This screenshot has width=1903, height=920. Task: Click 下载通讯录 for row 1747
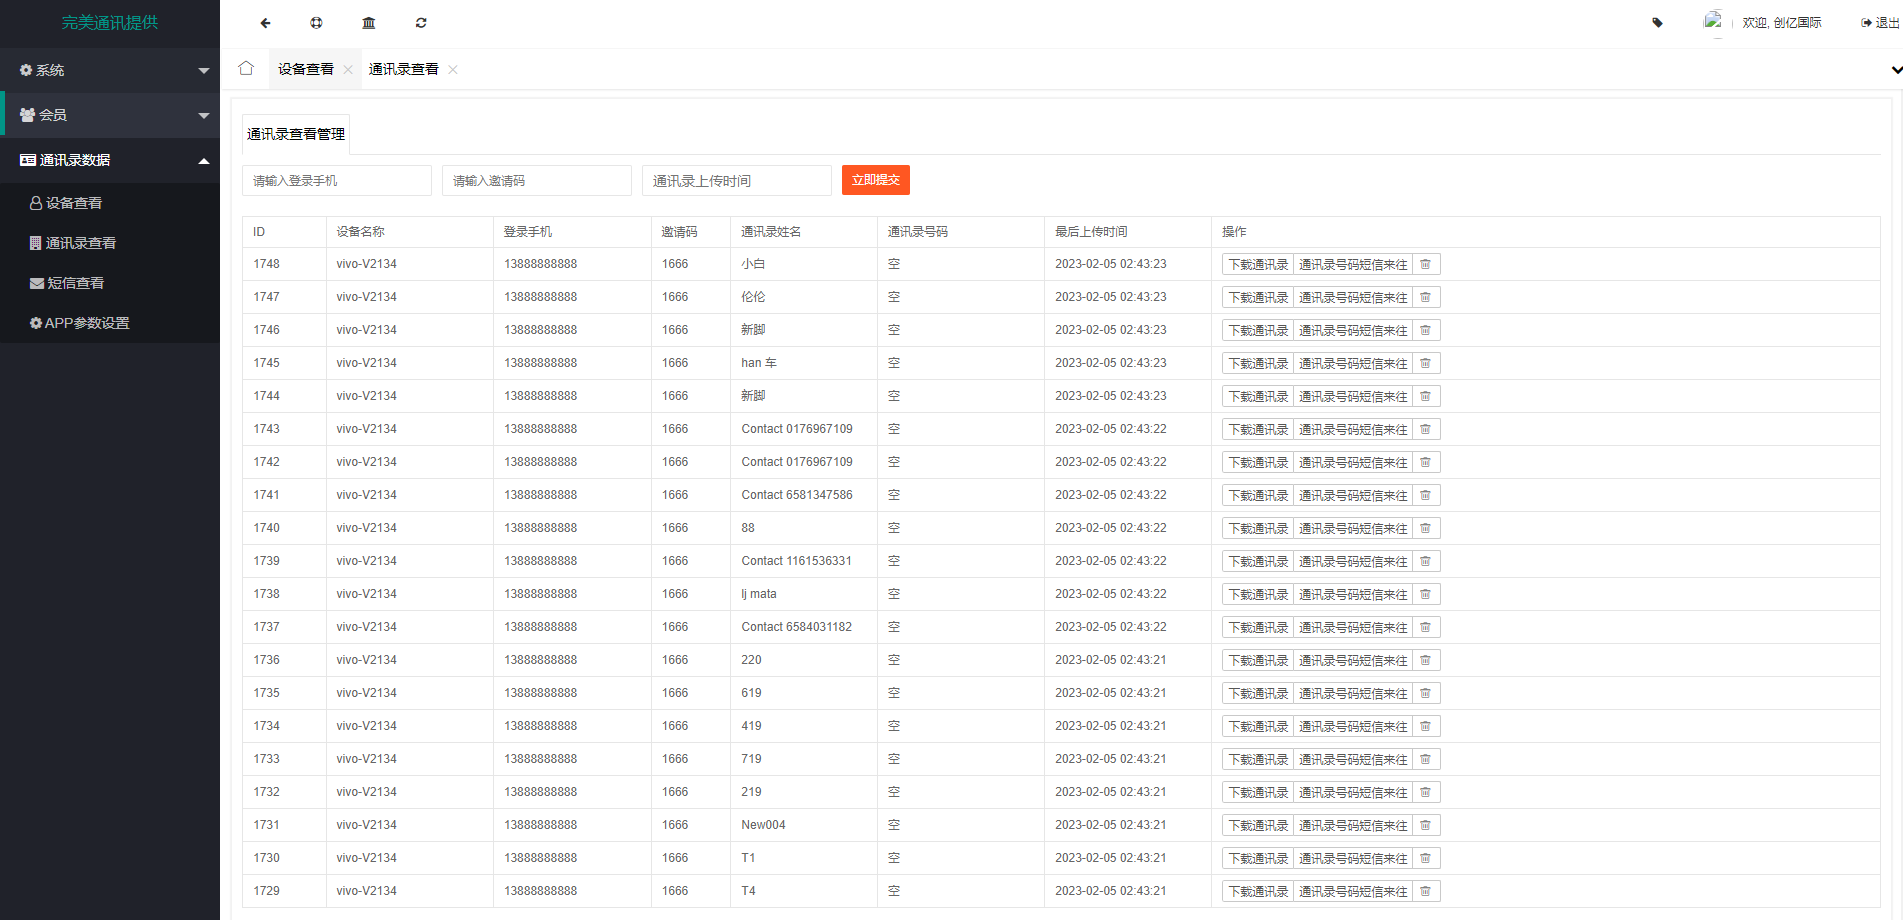click(x=1258, y=298)
